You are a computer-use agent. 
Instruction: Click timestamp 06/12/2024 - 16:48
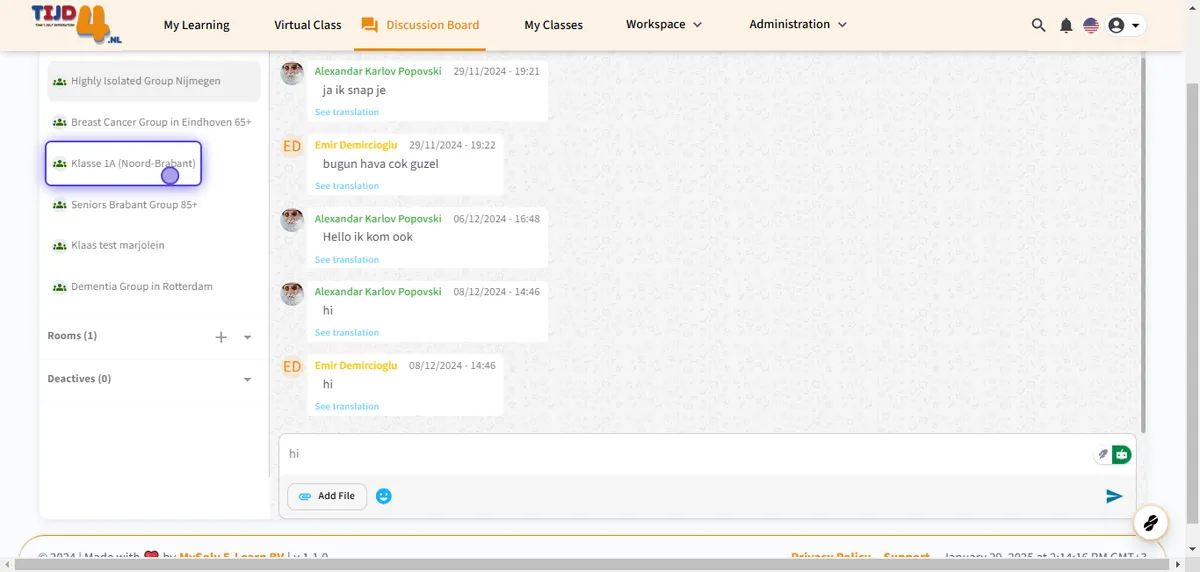click(x=496, y=219)
